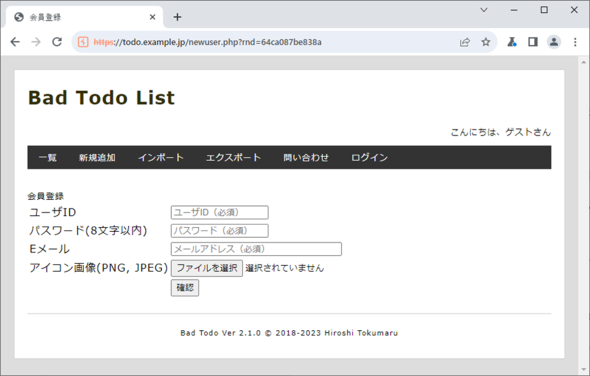Click the scrollbar down arrow

pyautogui.click(x=584, y=370)
